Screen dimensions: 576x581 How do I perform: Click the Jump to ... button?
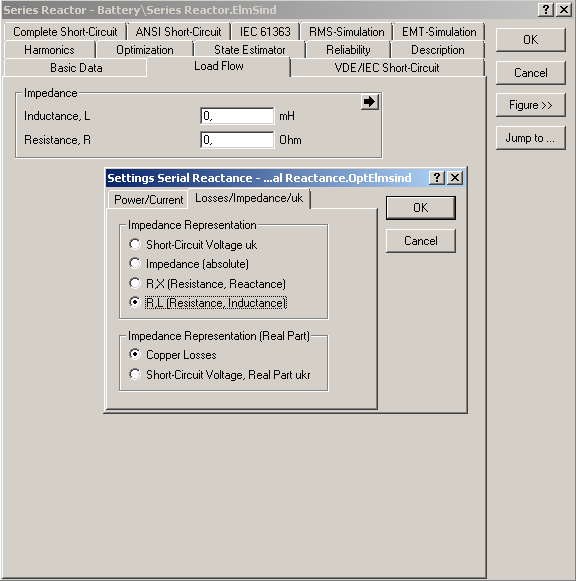pyautogui.click(x=530, y=138)
